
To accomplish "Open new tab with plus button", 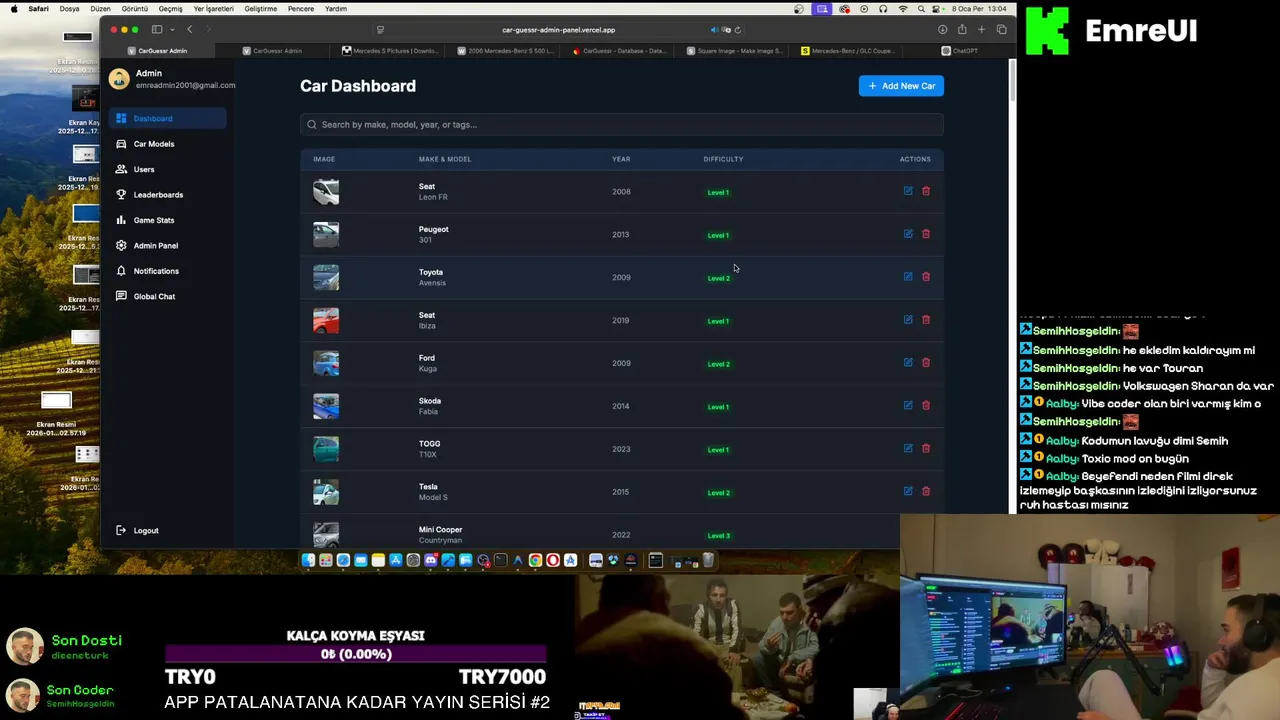I will (x=981, y=30).
